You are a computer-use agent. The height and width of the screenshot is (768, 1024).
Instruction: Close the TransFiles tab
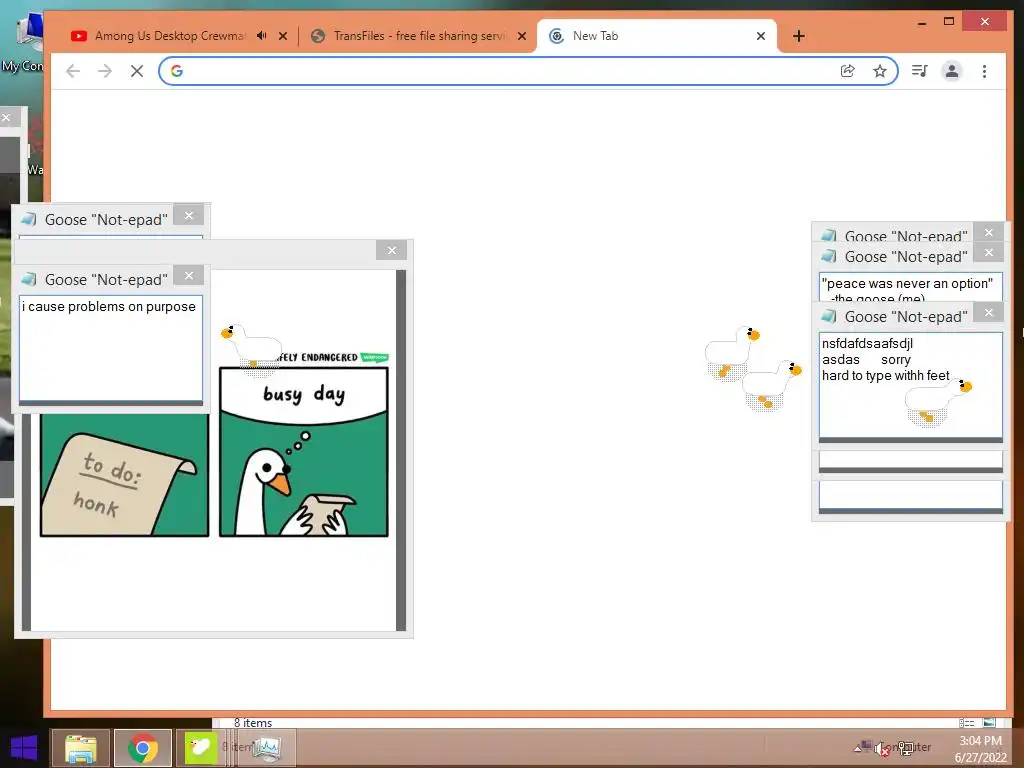pyautogui.click(x=522, y=36)
